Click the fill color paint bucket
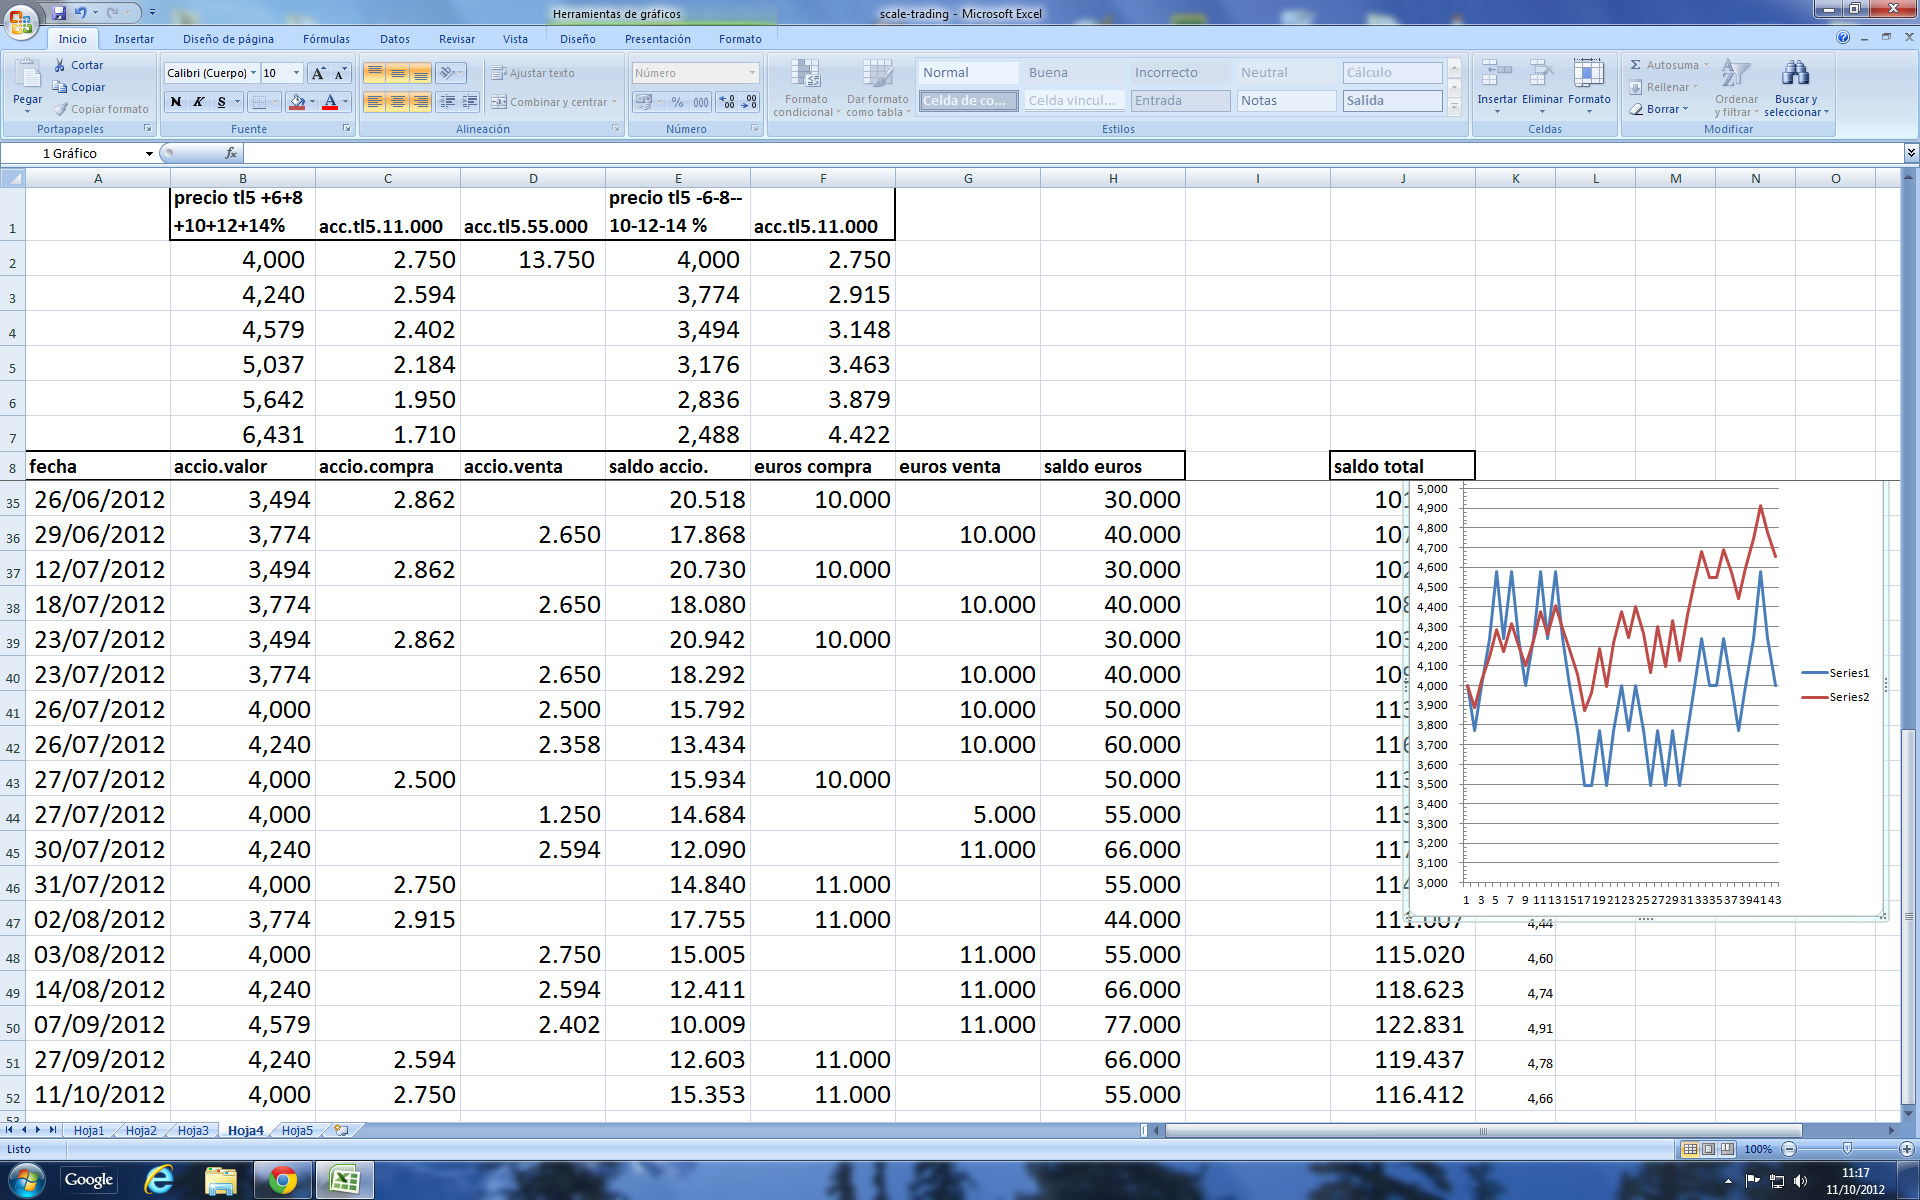This screenshot has height=1200, width=1920. click(x=296, y=102)
